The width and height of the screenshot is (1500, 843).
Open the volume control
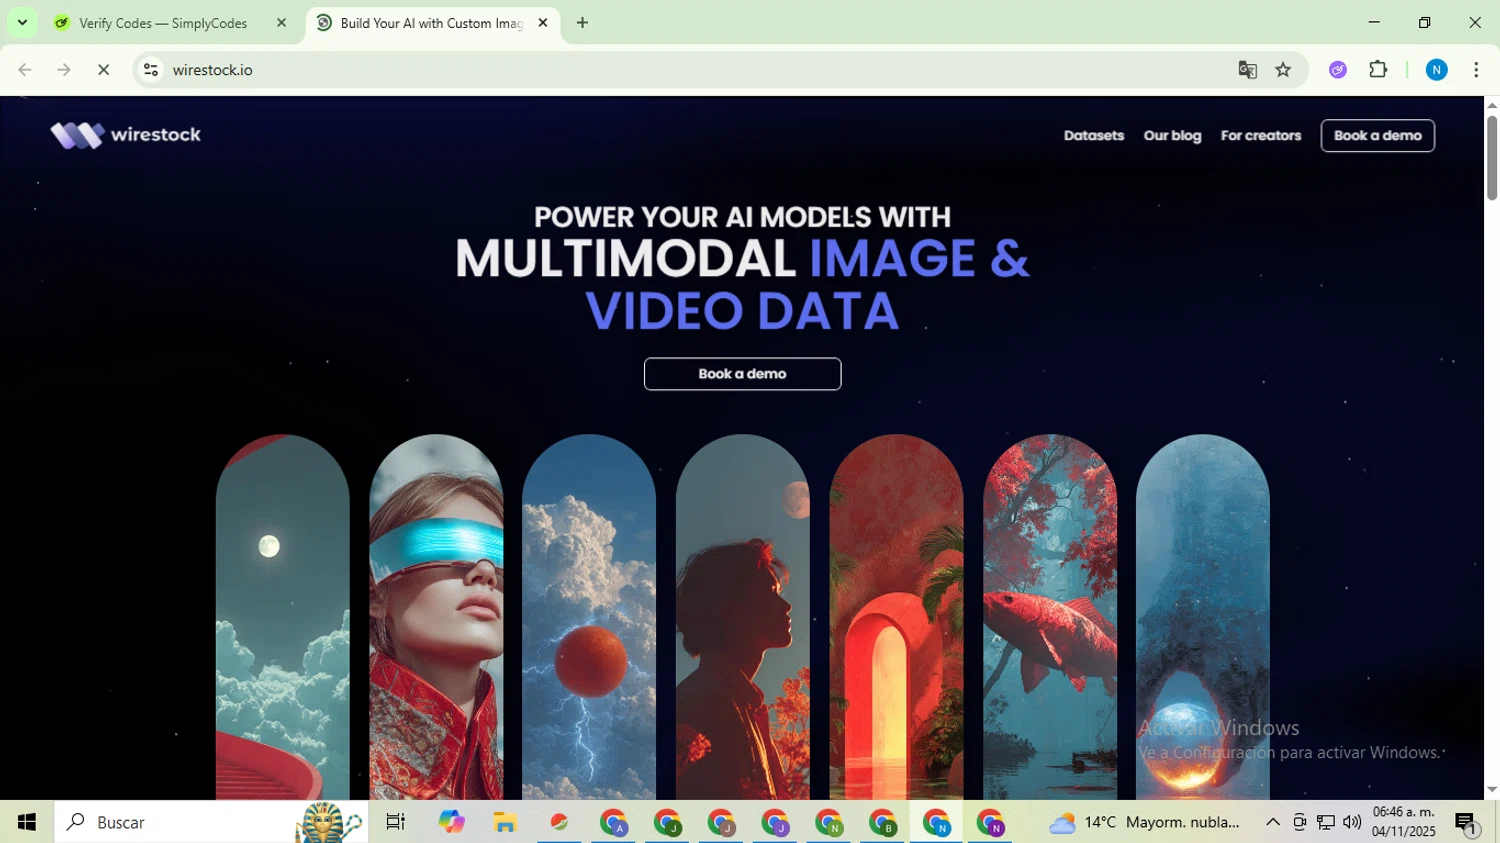(1352, 822)
